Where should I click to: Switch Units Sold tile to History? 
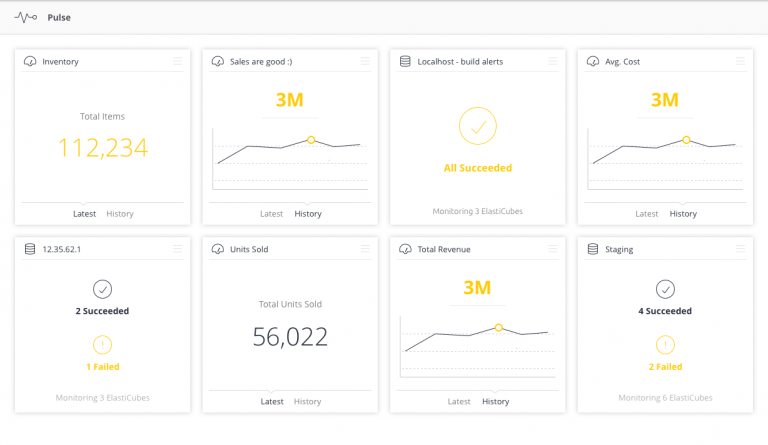point(308,401)
